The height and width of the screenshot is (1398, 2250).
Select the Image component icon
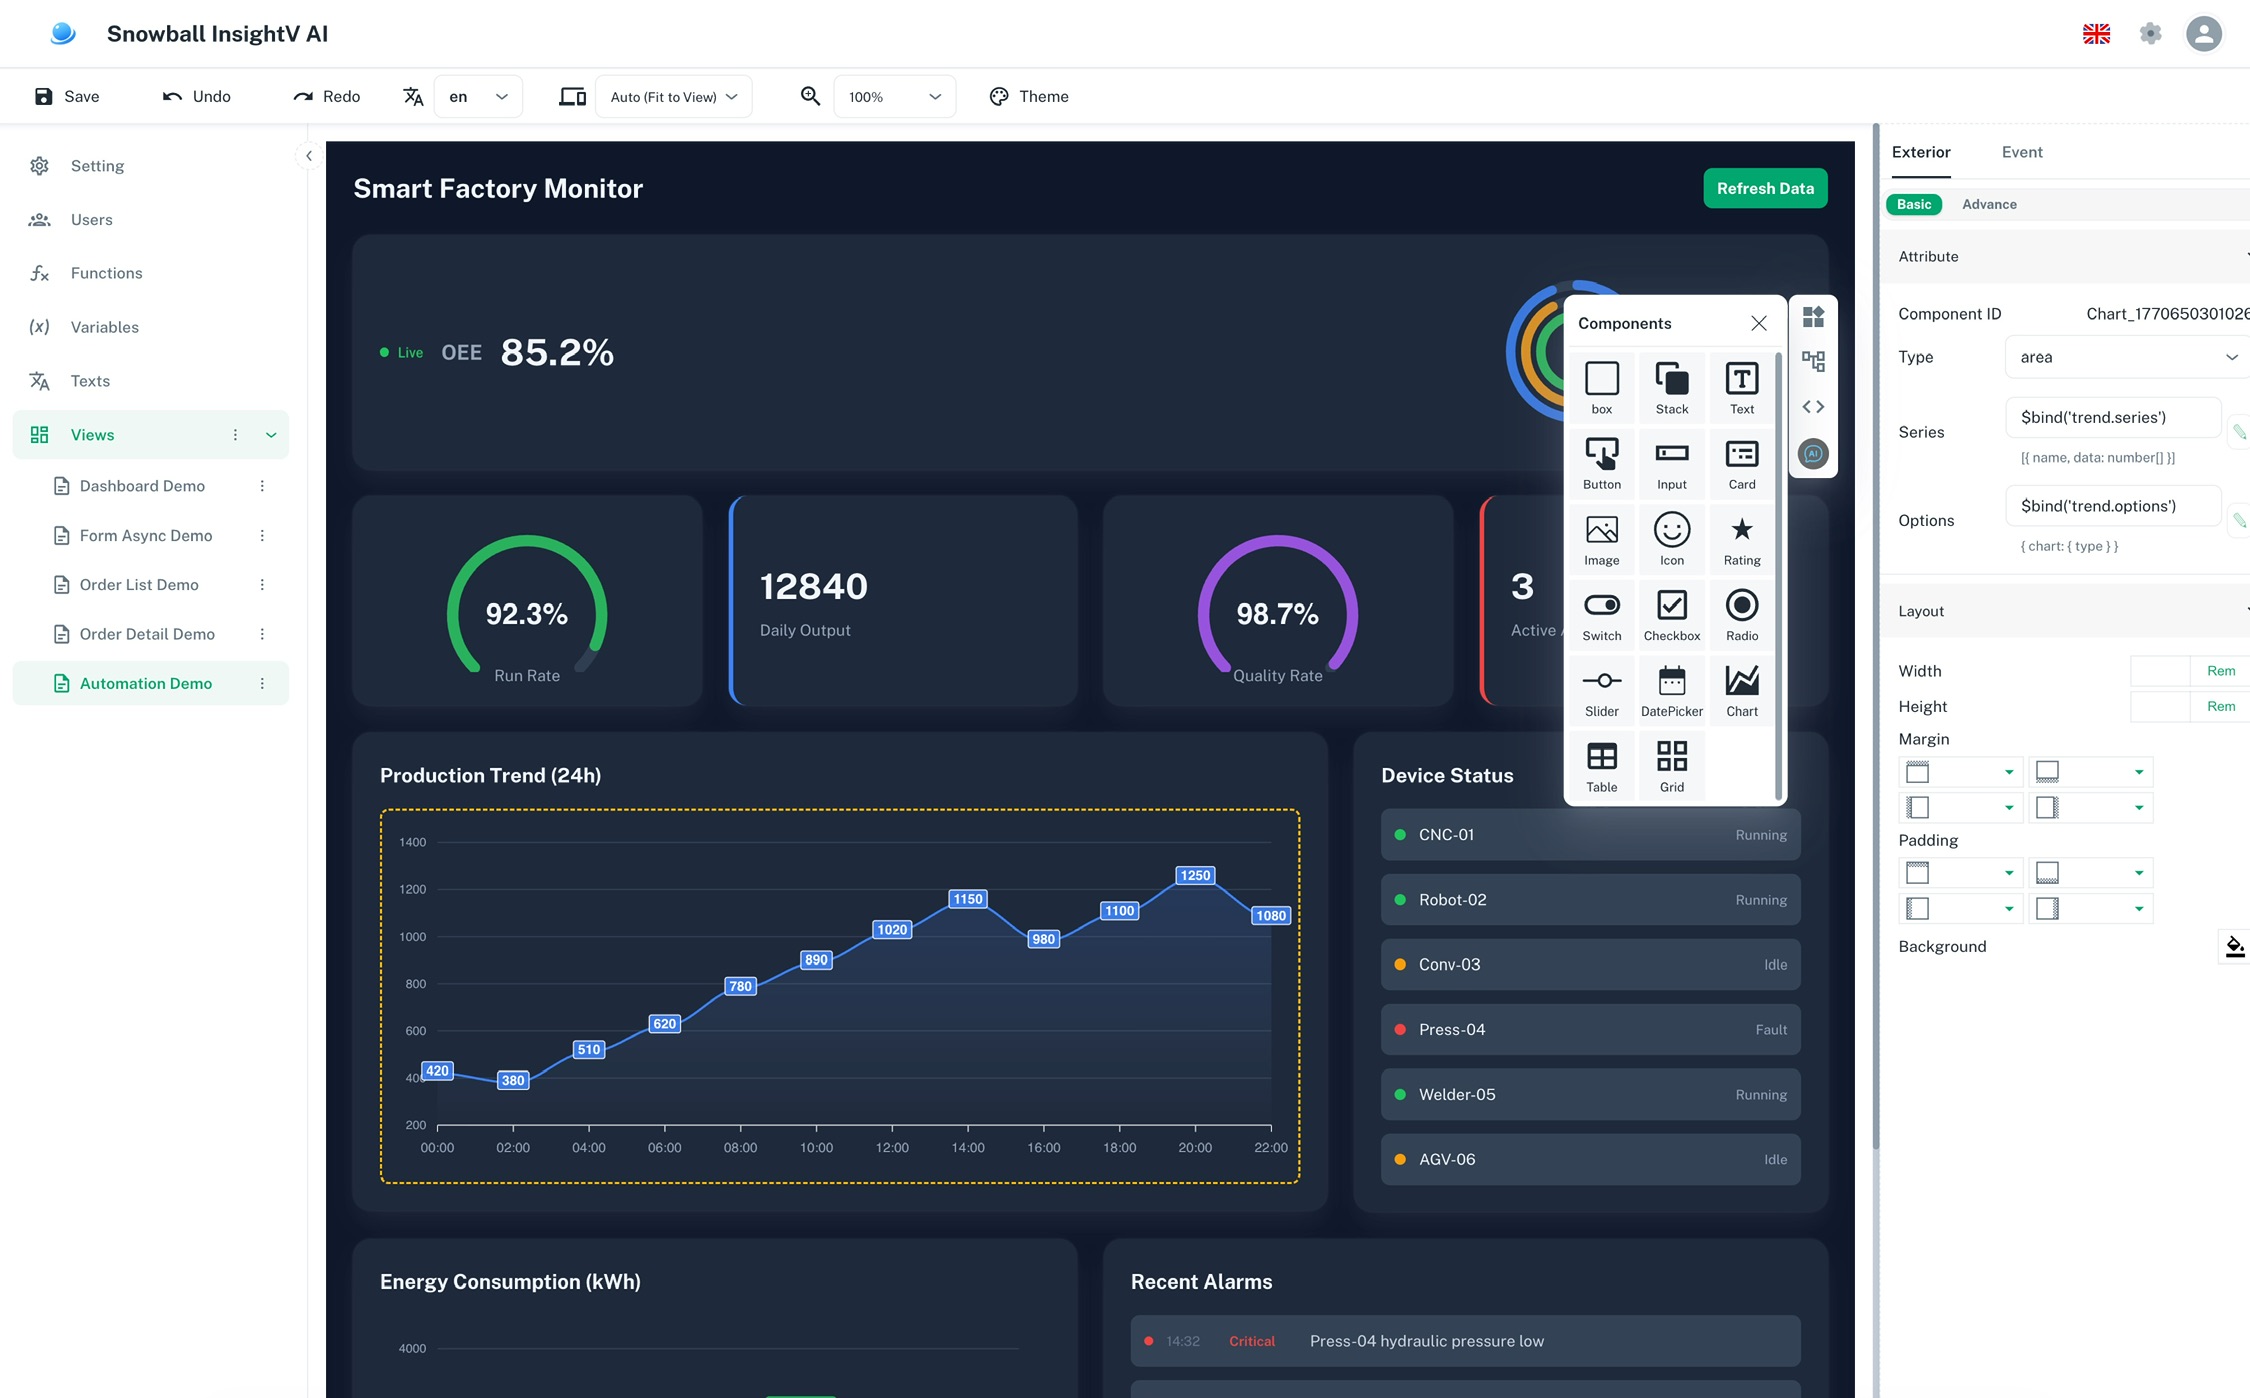[x=1601, y=537]
